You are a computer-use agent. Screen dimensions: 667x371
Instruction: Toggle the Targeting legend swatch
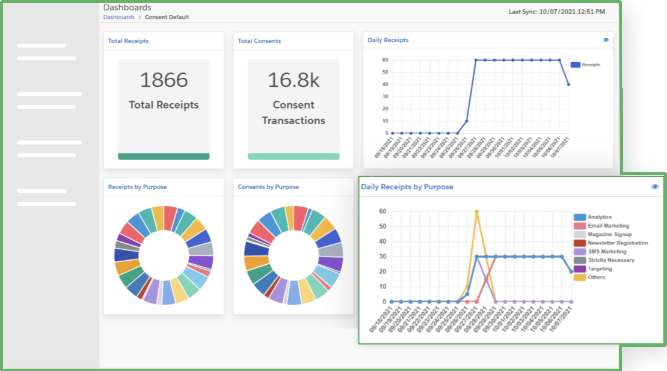(579, 269)
